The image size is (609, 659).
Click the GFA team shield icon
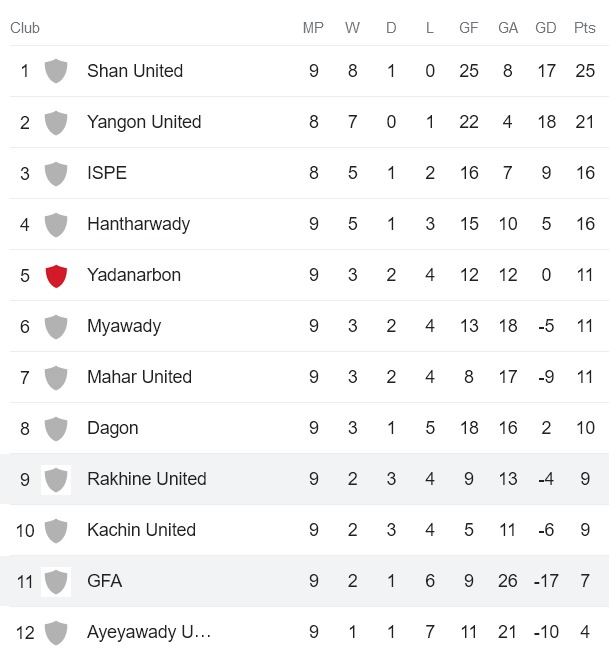(x=56, y=581)
